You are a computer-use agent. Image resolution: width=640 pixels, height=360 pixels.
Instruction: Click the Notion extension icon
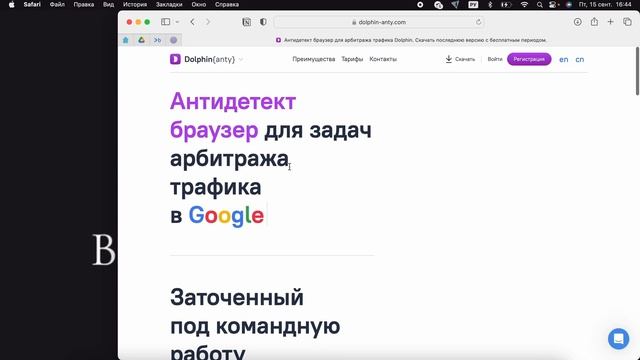click(247, 22)
